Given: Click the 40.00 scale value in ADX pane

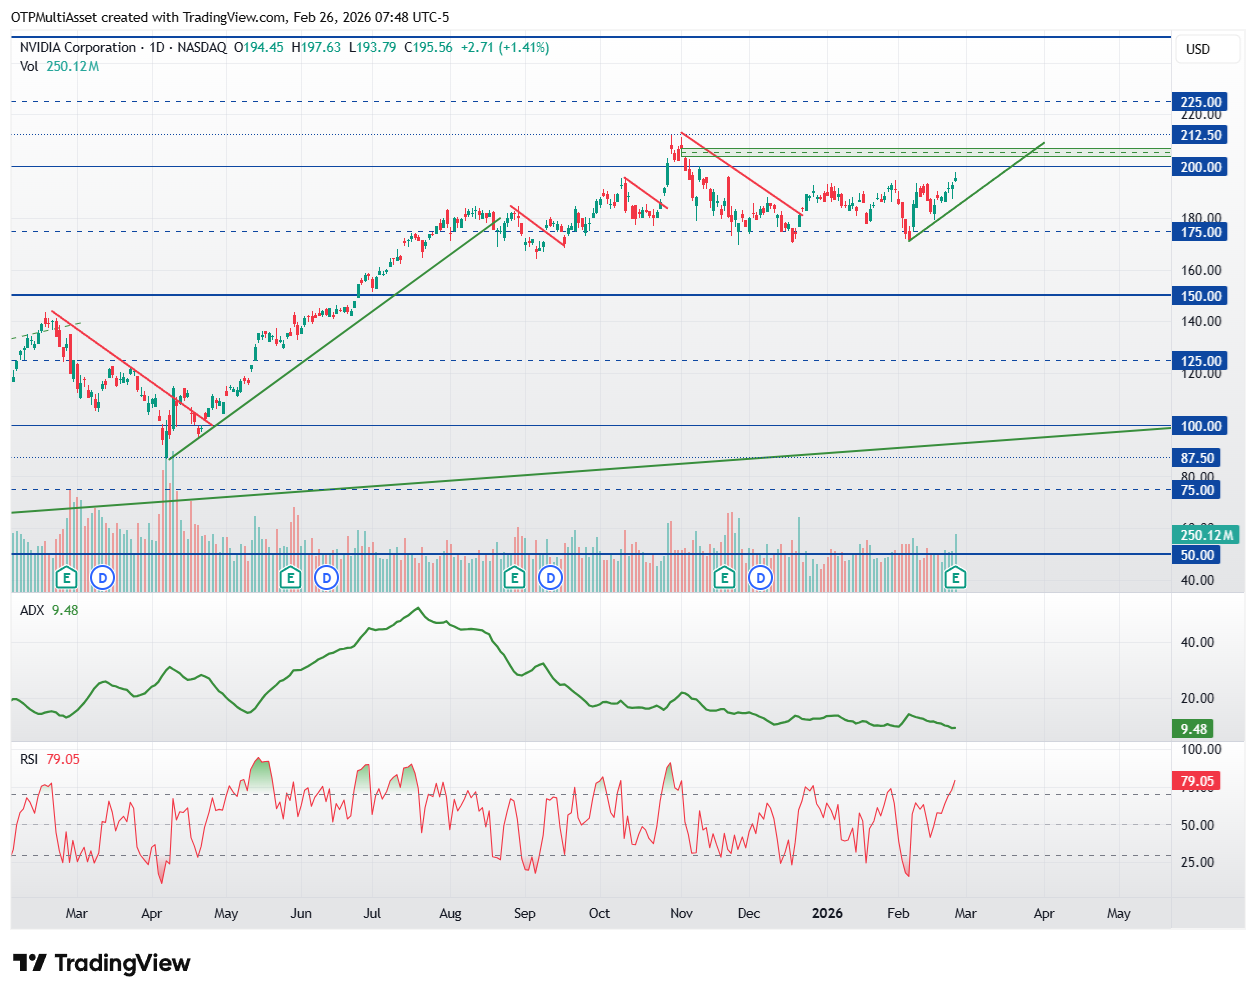Looking at the screenshot, I should [1197, 642].
